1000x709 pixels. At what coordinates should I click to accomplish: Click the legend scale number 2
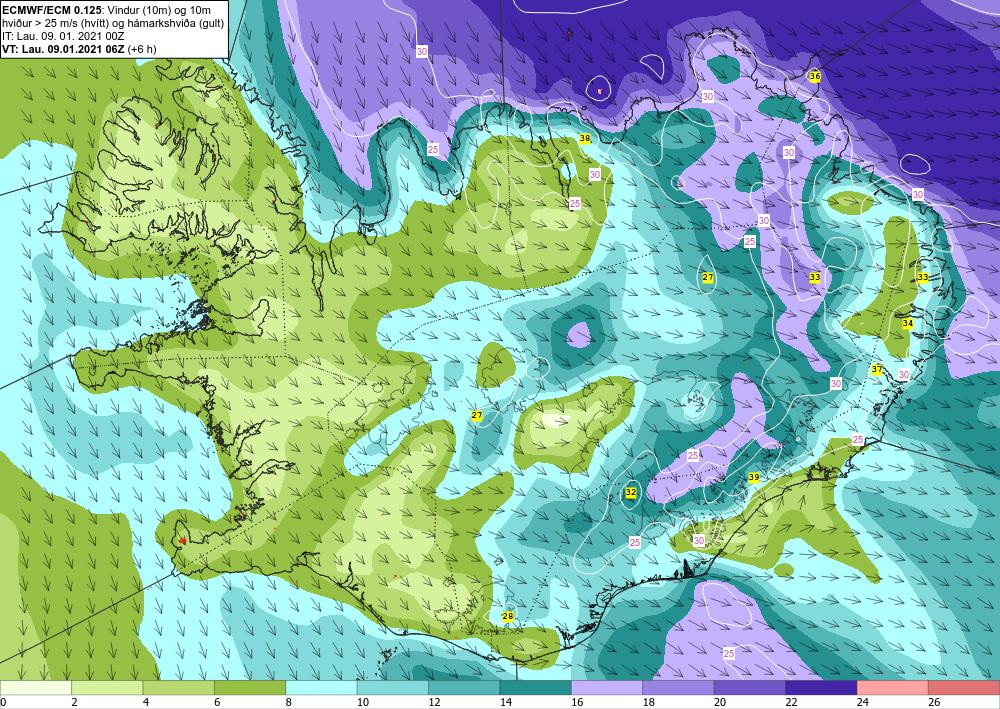tap(75, 703)
